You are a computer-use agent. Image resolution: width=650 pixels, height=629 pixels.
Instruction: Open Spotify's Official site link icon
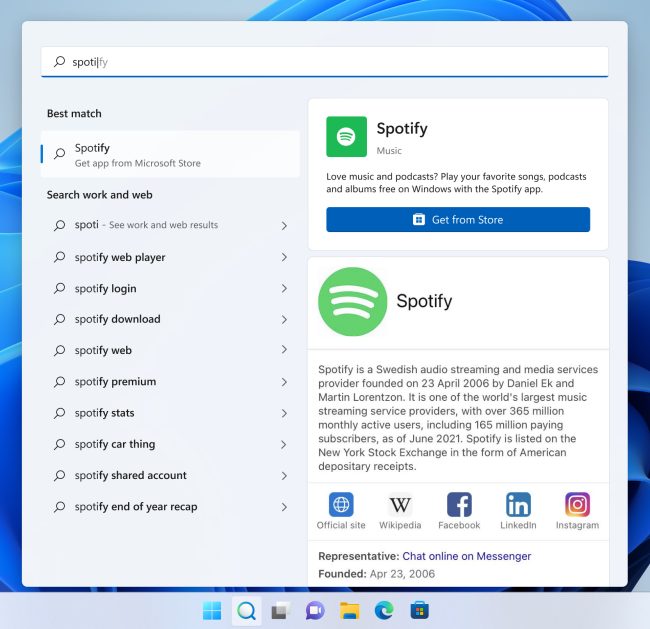(341, 504)
